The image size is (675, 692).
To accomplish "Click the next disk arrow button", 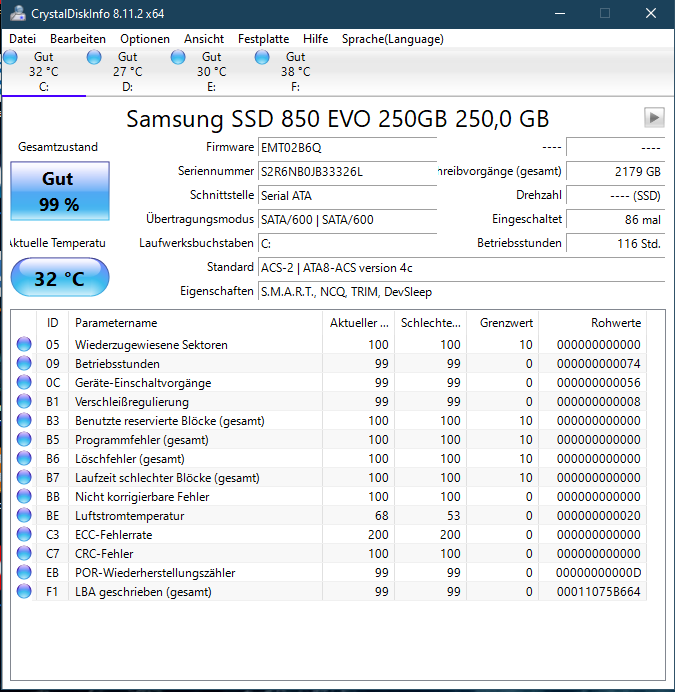I will point(654,118).
